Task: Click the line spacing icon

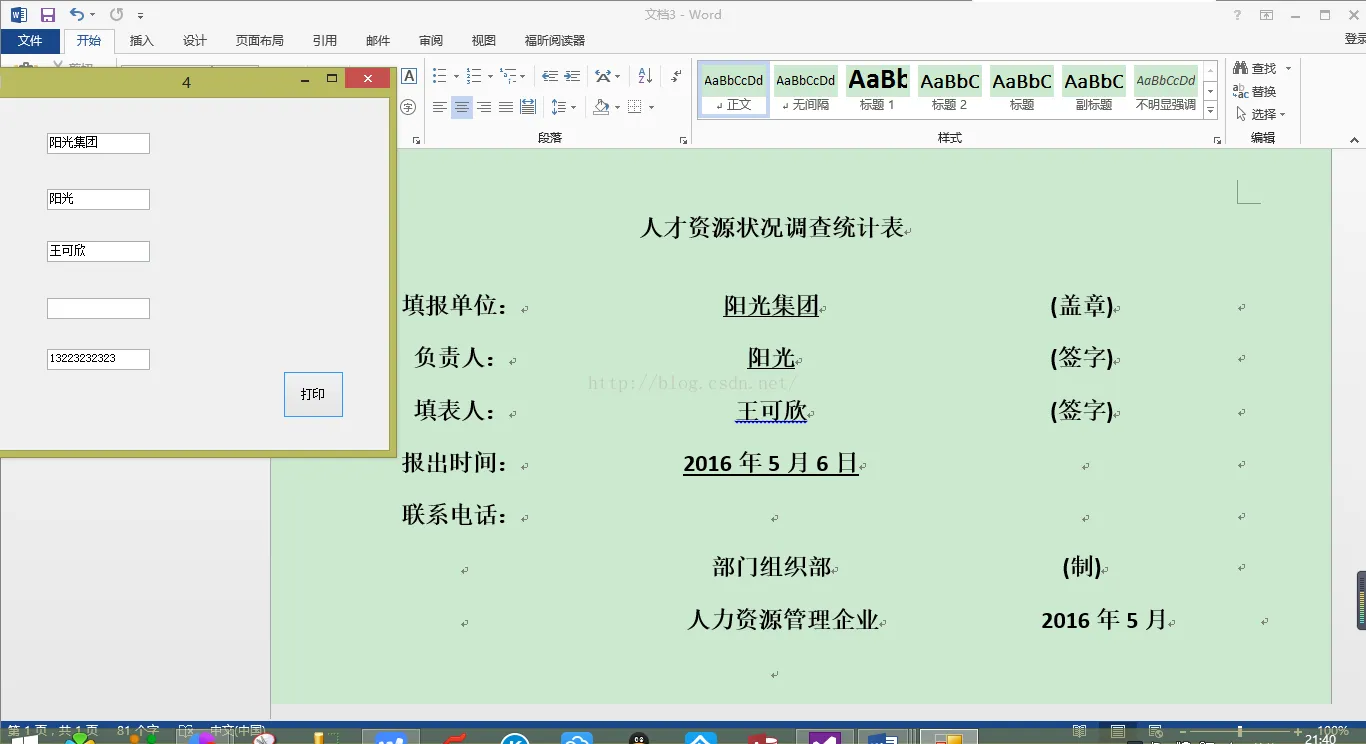Action: pyautogui.click(x=558, y=107)
